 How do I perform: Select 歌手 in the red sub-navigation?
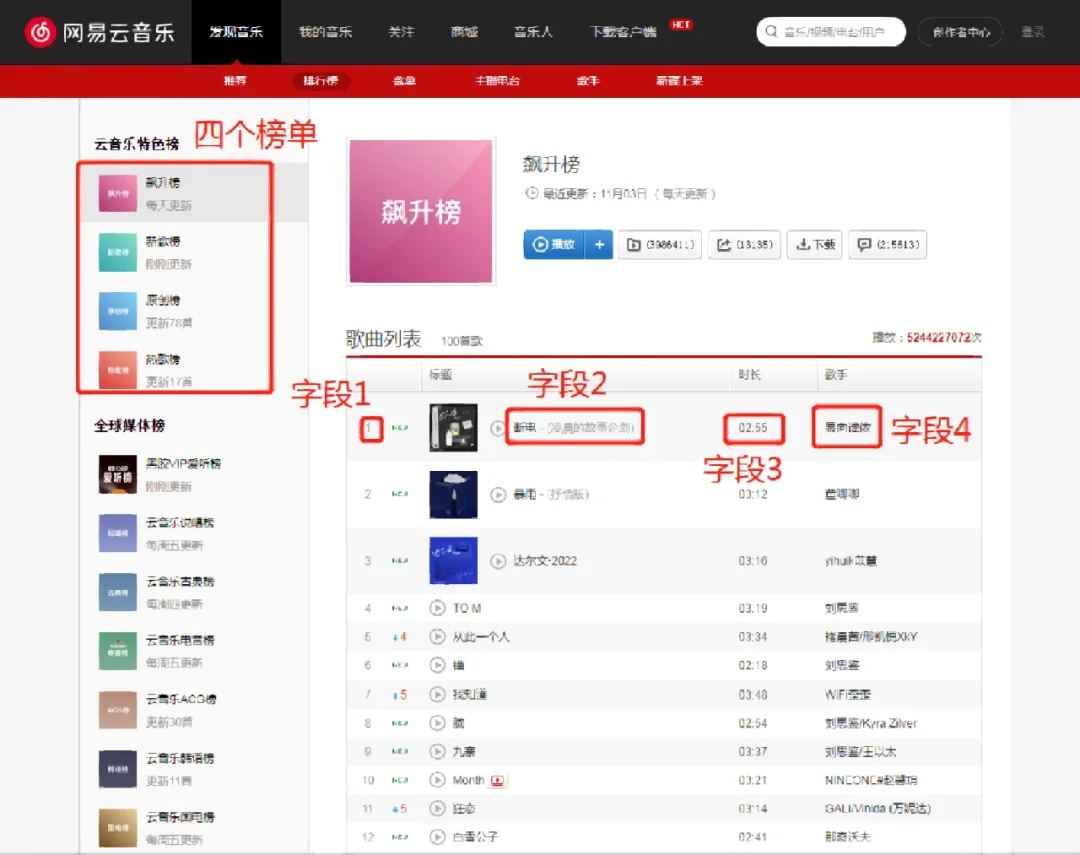[588, 81]
